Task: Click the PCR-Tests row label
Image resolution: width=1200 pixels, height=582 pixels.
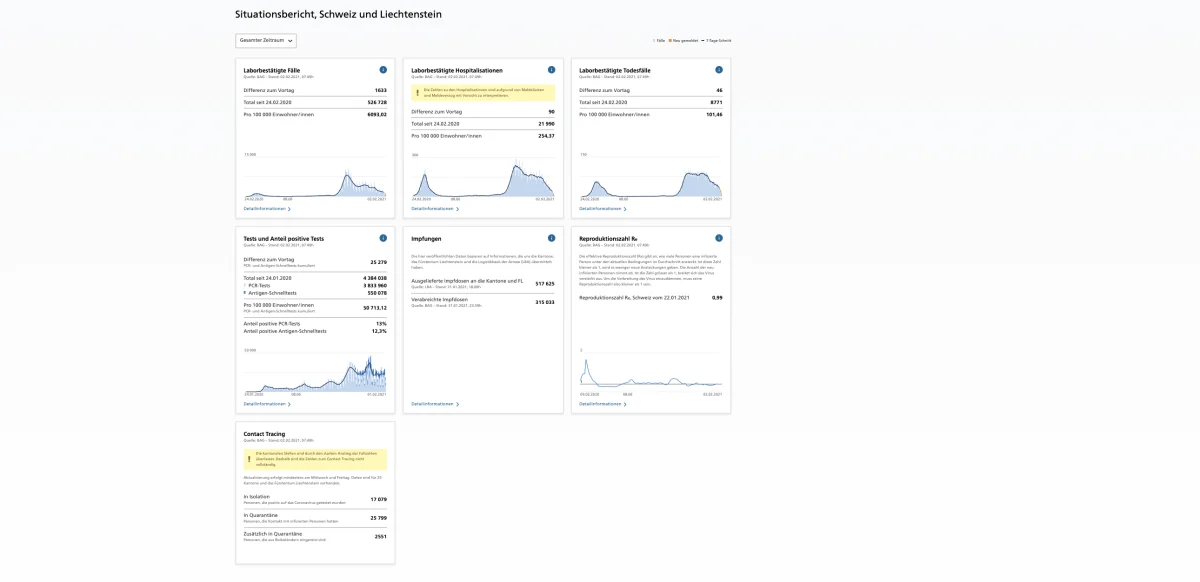Action: [x=259, y=285]
